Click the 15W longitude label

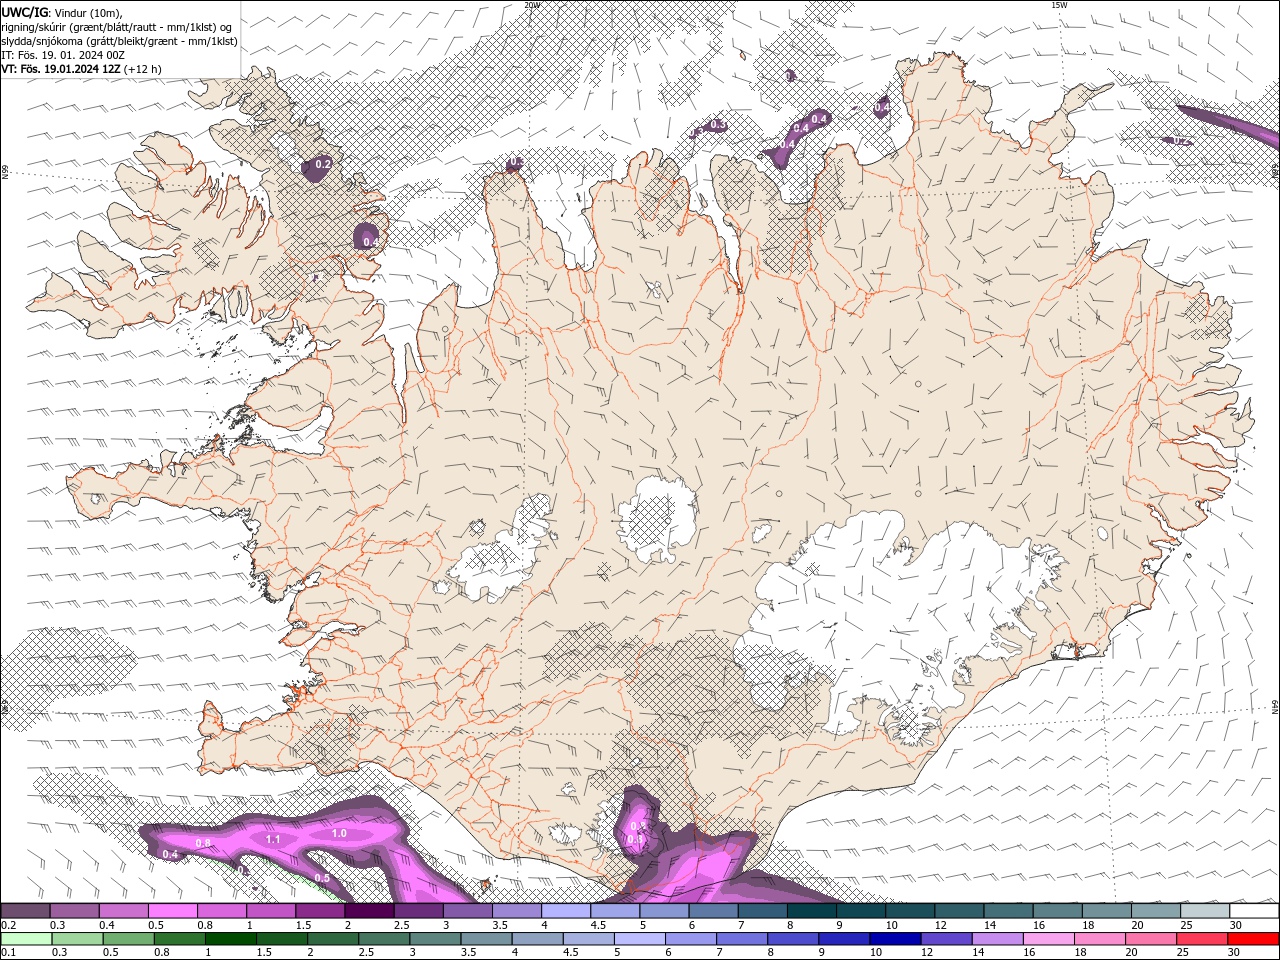tap(1059, 5)
